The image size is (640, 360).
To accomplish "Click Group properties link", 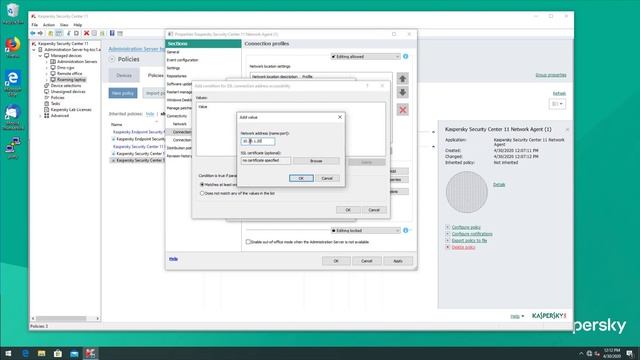I will coord(551,75).
